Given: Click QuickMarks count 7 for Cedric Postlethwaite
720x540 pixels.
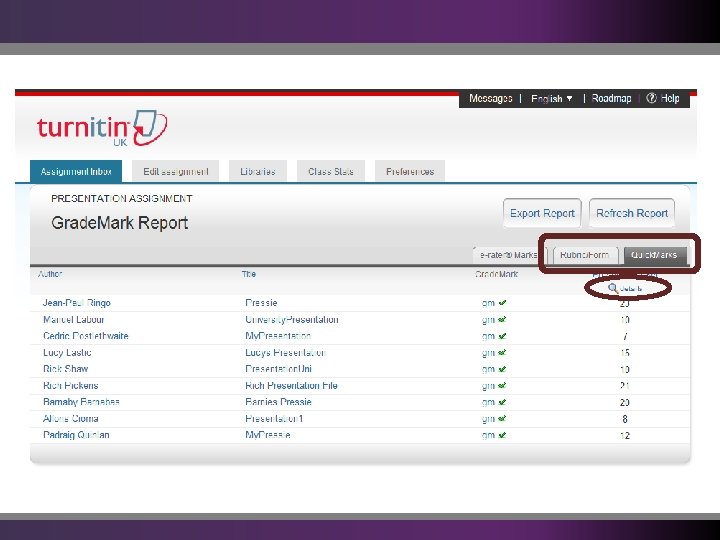Looking at the screenshot, I should (x=625, y=336).
